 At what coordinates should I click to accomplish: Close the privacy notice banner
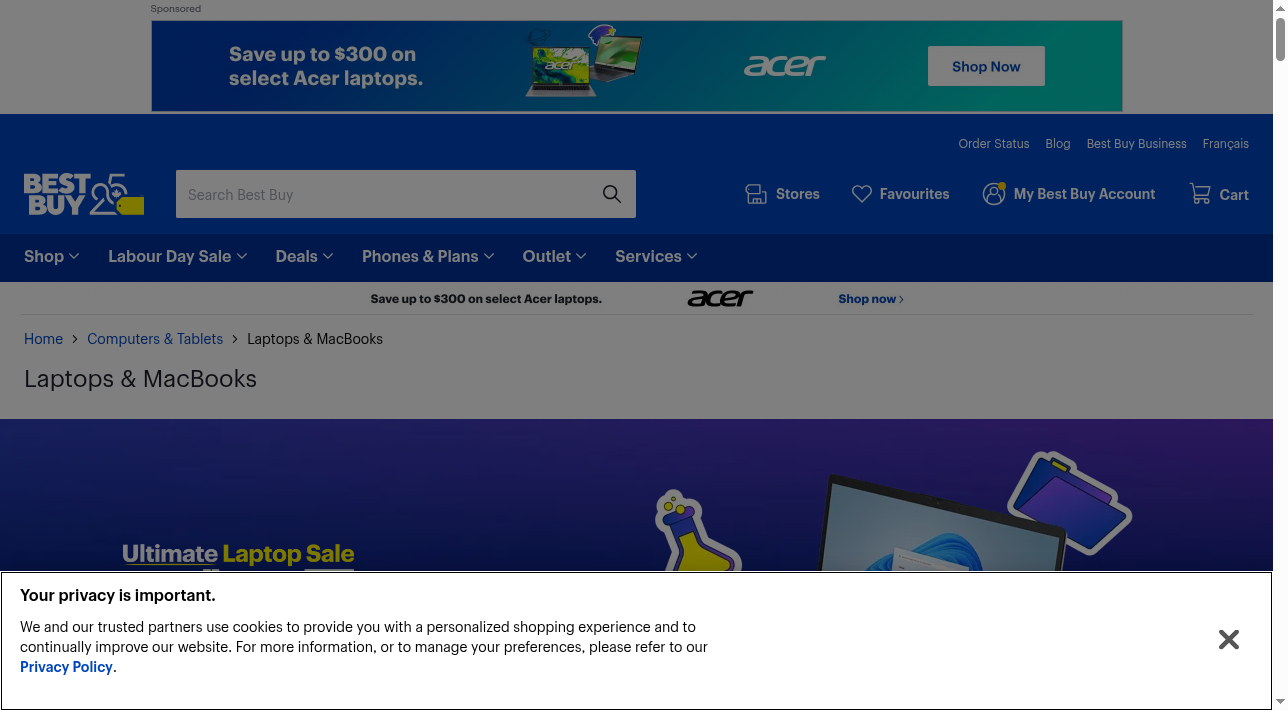(x=1229, y=639)
